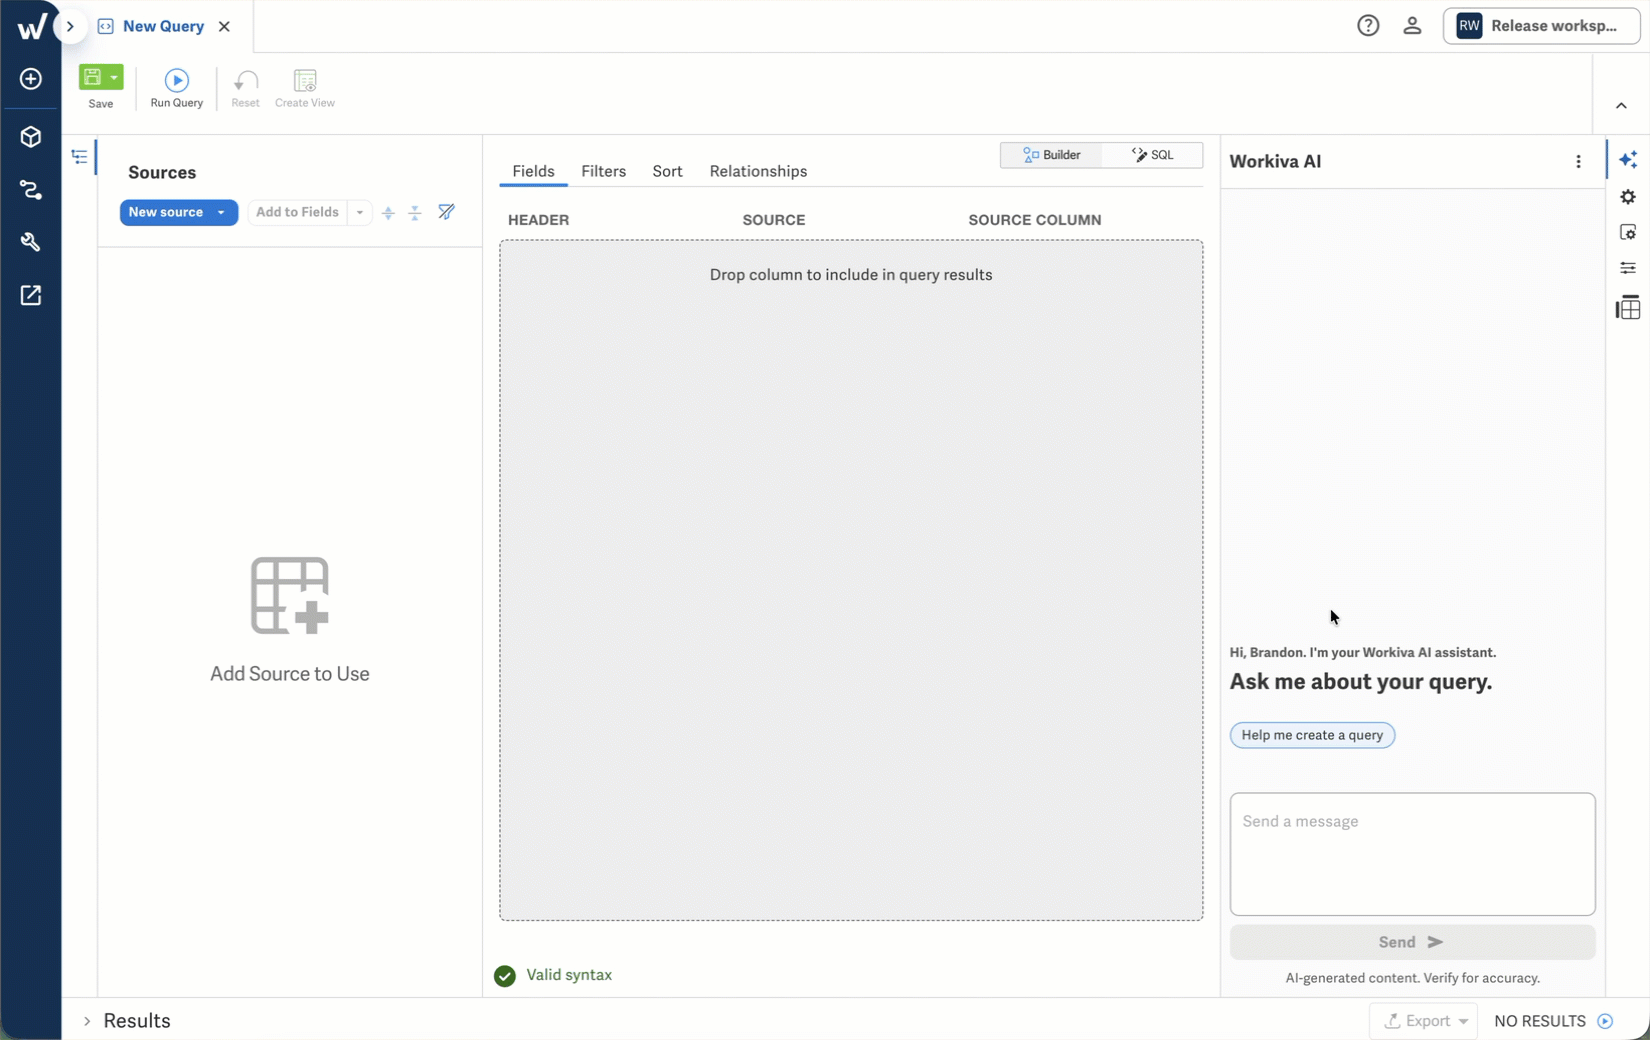
Task: Switch to Builder mode
Action: (x=1051, y=155)
